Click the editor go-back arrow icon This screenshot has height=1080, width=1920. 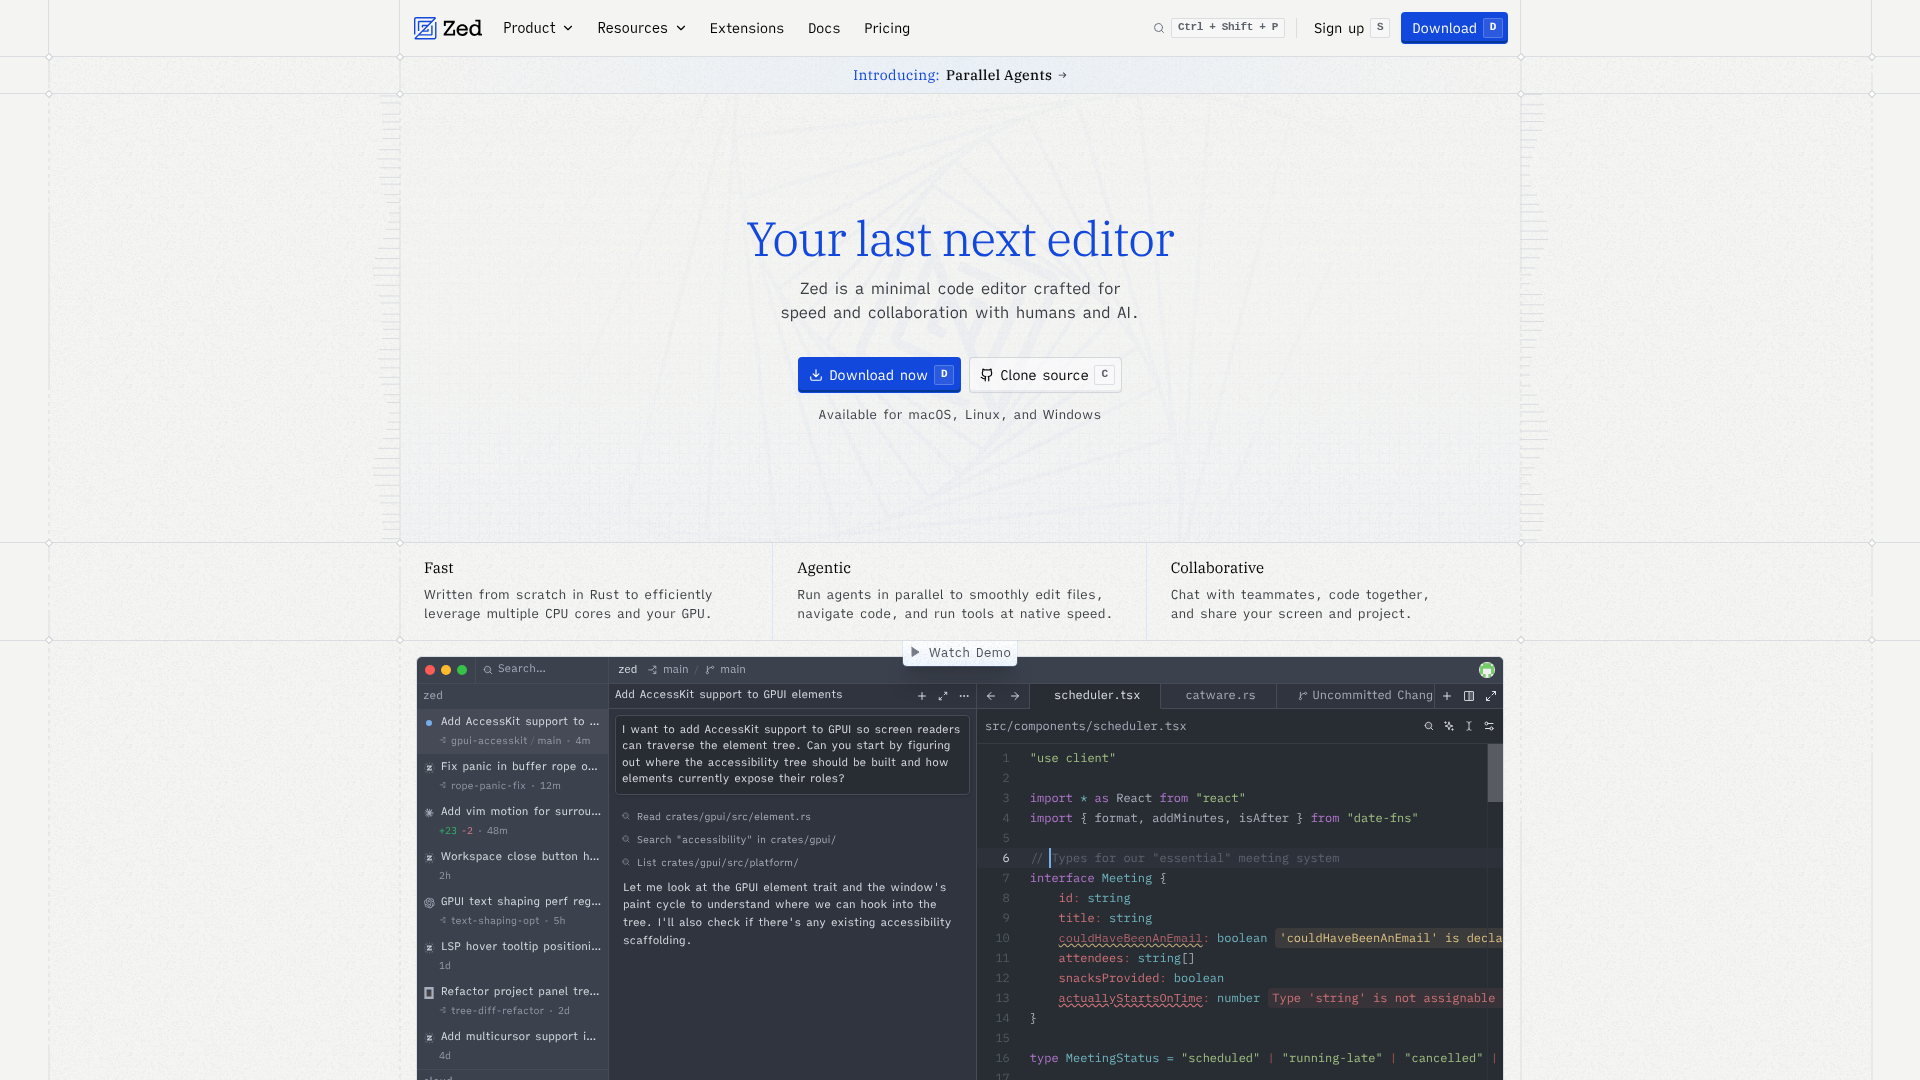[x=991, y=696]
